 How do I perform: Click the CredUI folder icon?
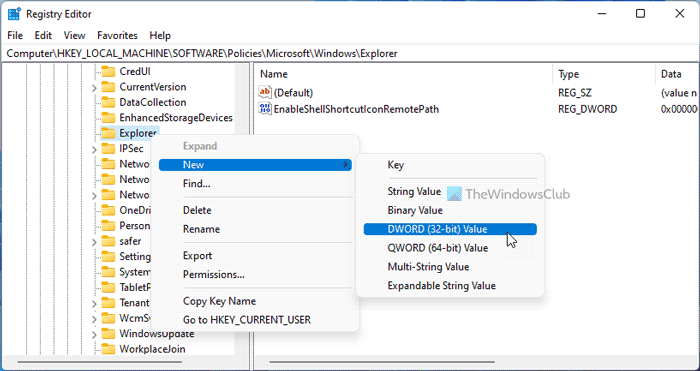click(x=108, y=71)
